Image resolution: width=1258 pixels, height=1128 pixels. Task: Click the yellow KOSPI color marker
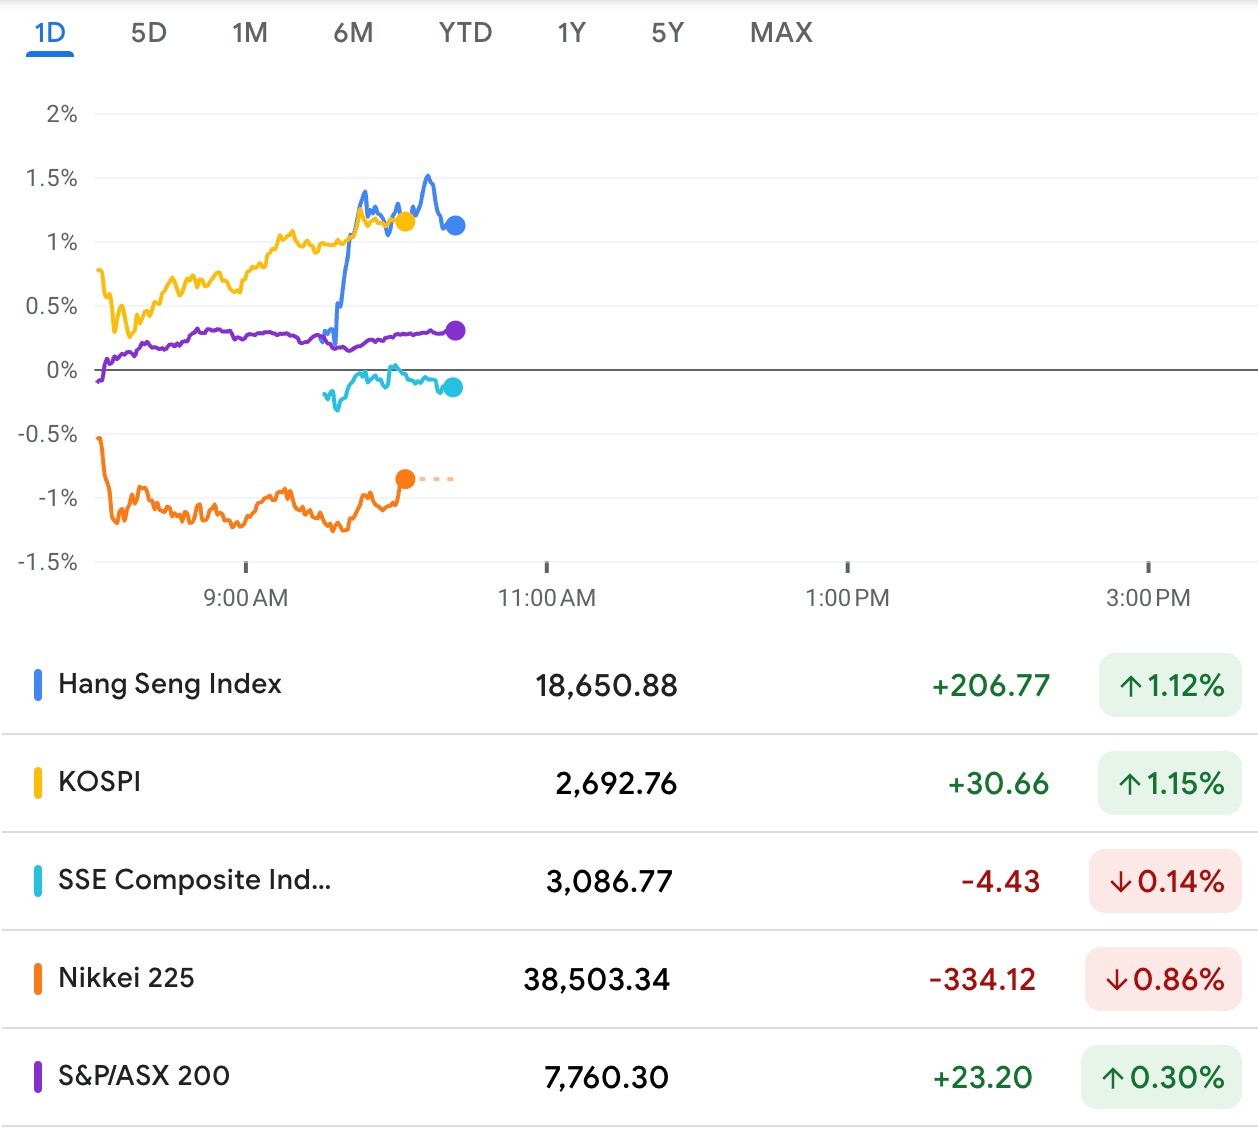pyautogui.click(x=38, y=783)
